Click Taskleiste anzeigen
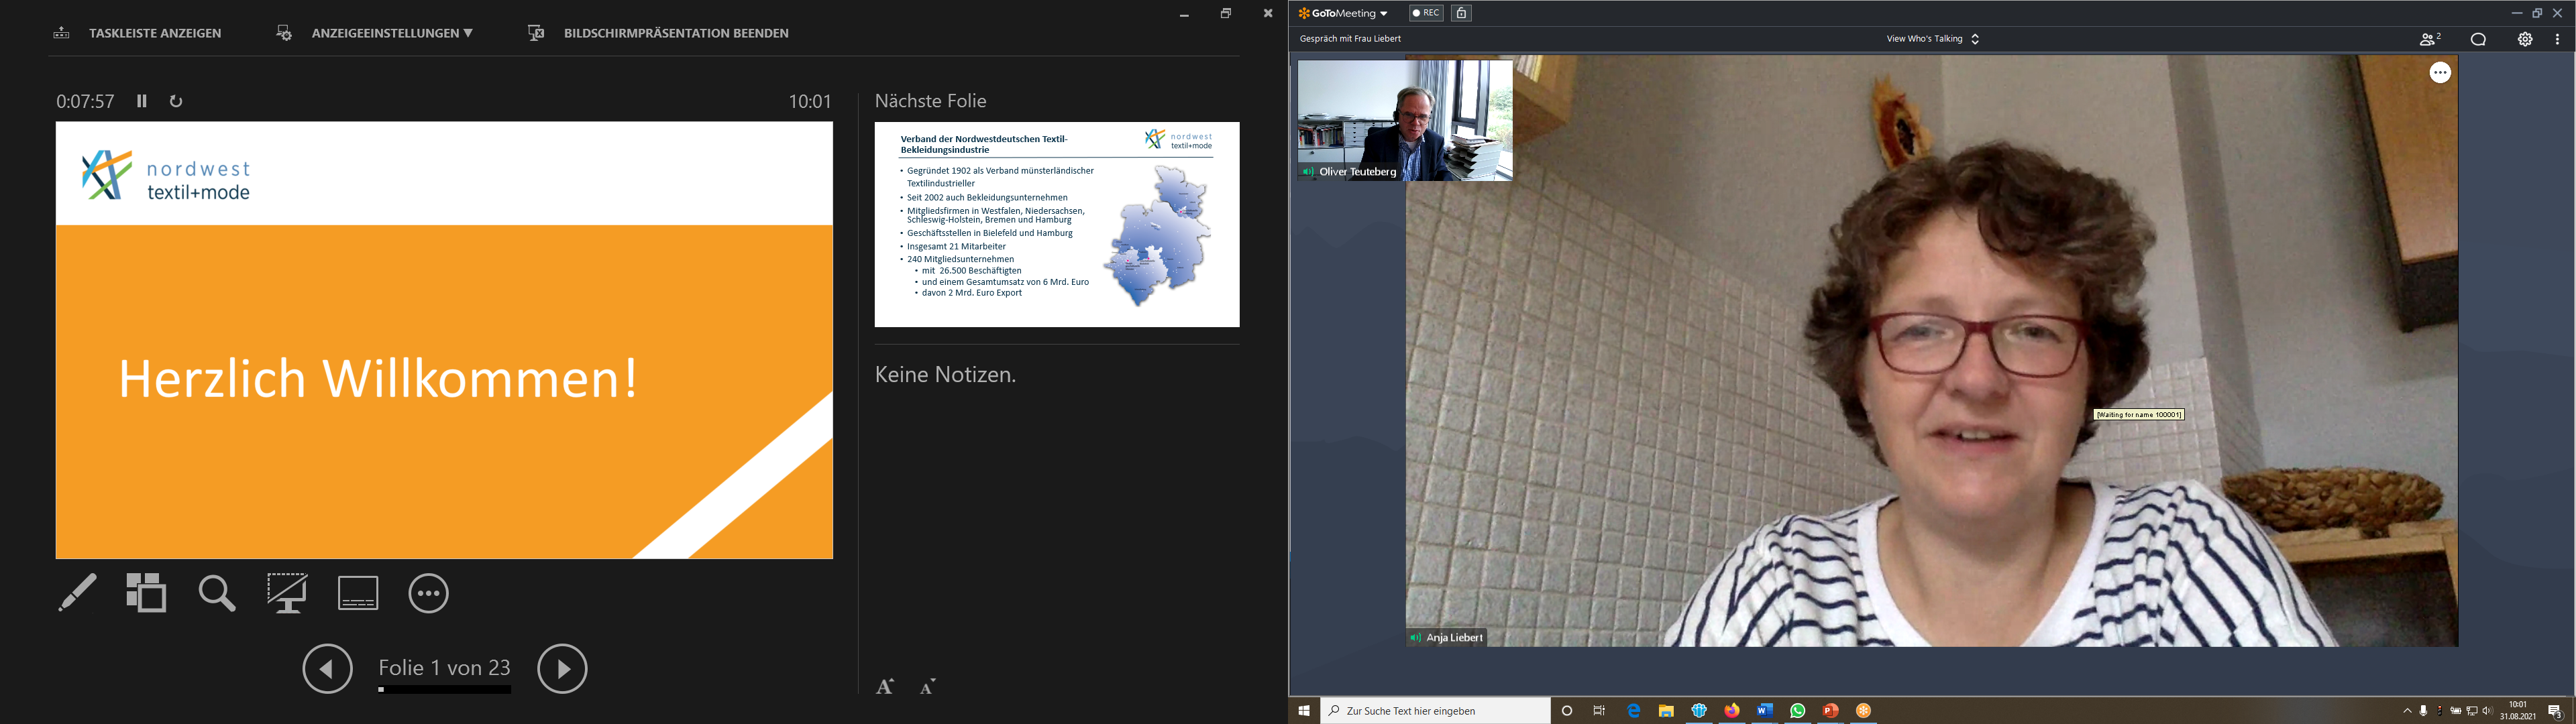 click(154, 33)
